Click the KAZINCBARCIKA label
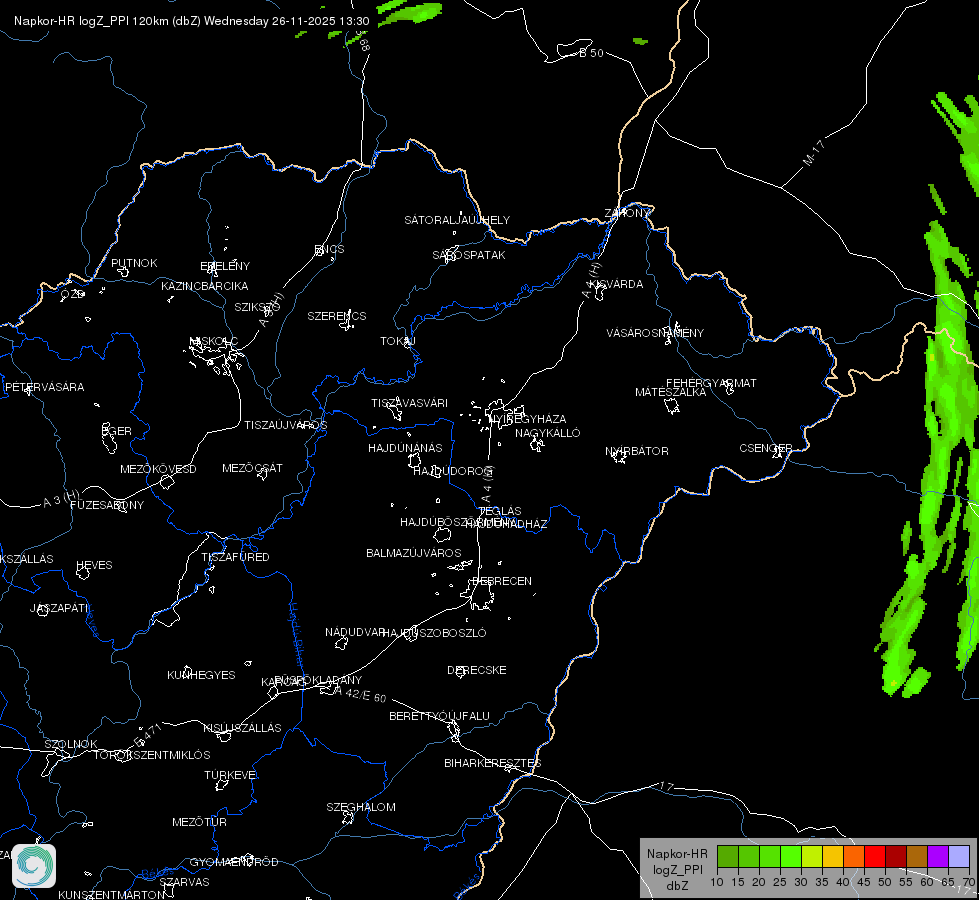This screenshot has height=900, width=979. pyautogui.click(x=205, y=286)
